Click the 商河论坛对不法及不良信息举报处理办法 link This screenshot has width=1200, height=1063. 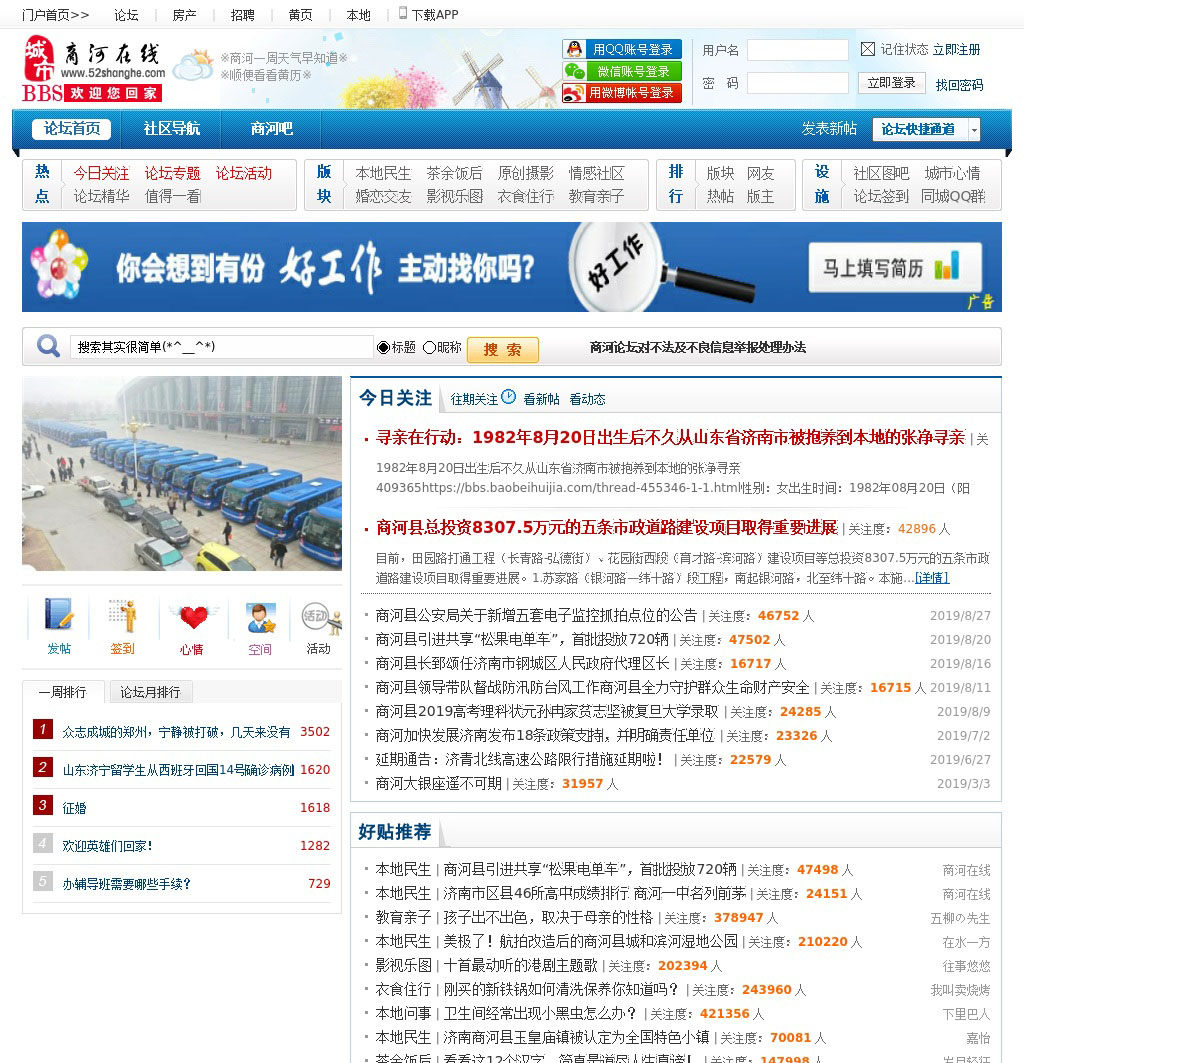click(697, 347)
